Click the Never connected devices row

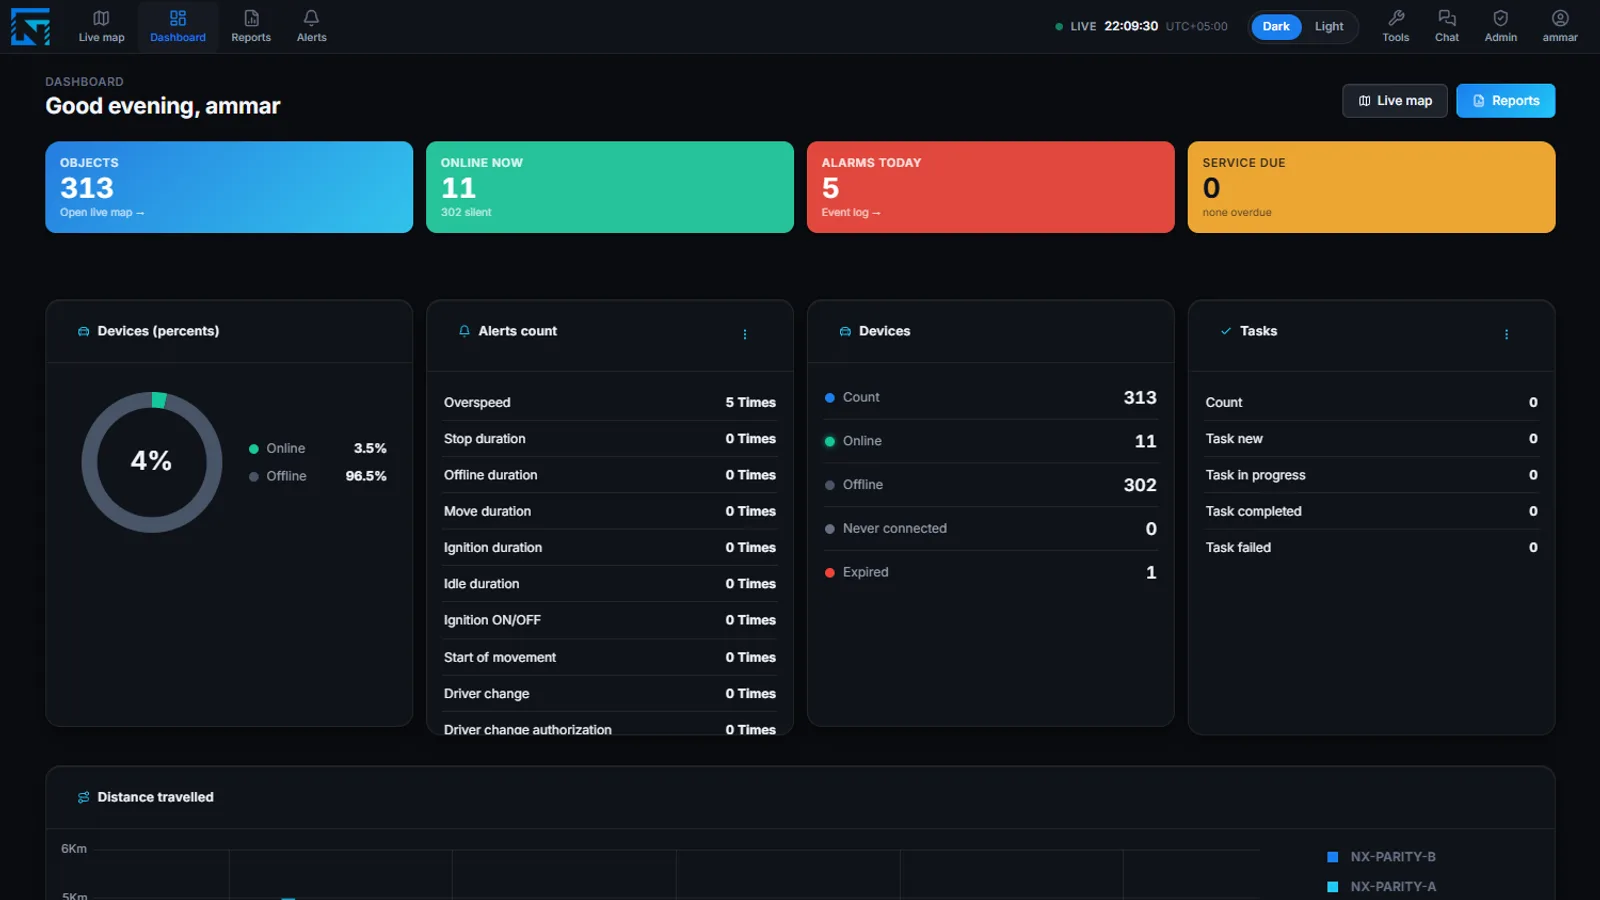point(990,528)
